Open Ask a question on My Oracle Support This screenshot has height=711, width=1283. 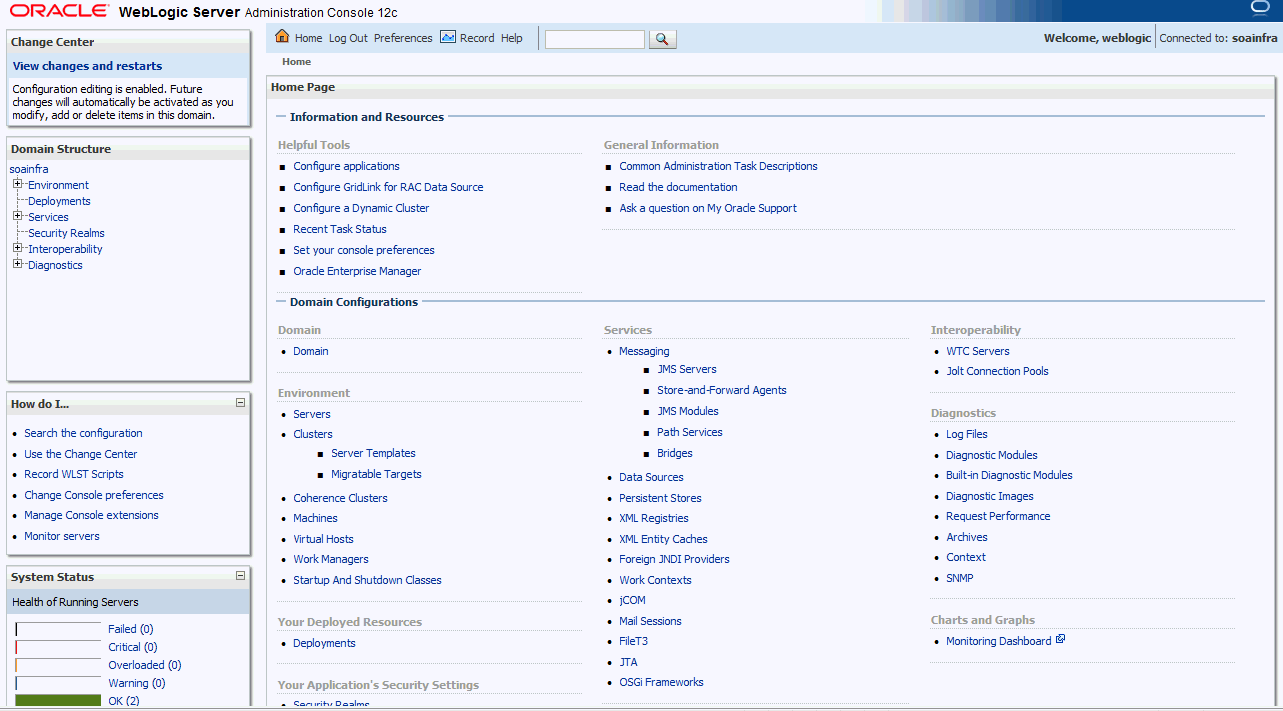(708, 208)
